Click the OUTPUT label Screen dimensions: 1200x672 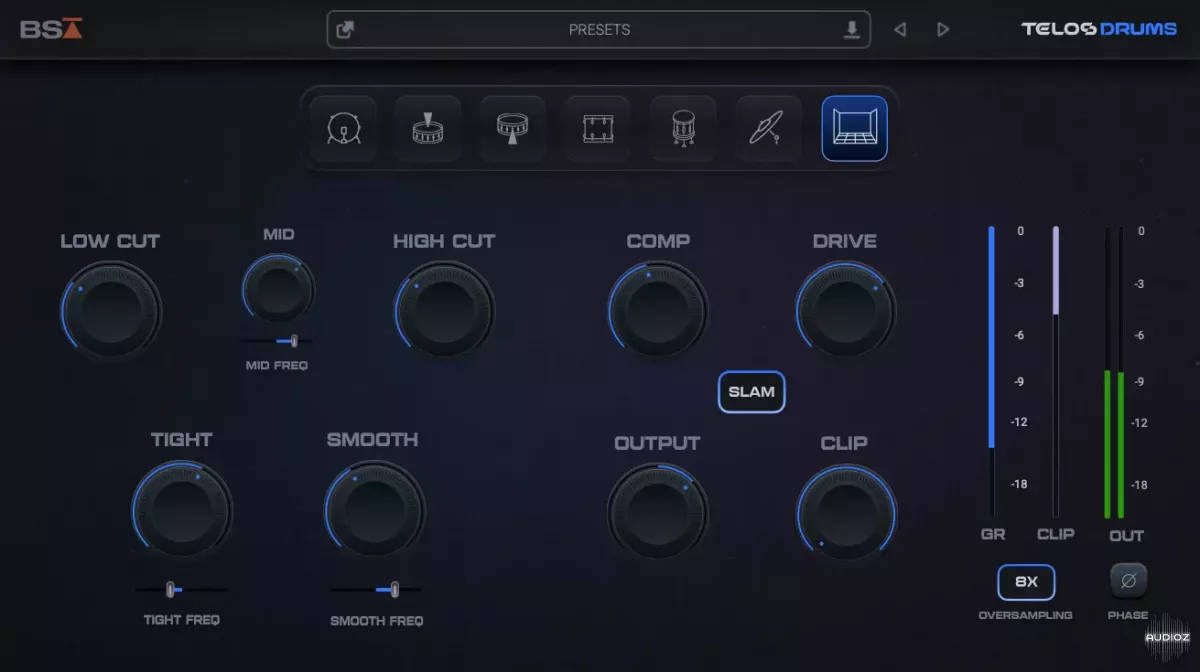657,443
